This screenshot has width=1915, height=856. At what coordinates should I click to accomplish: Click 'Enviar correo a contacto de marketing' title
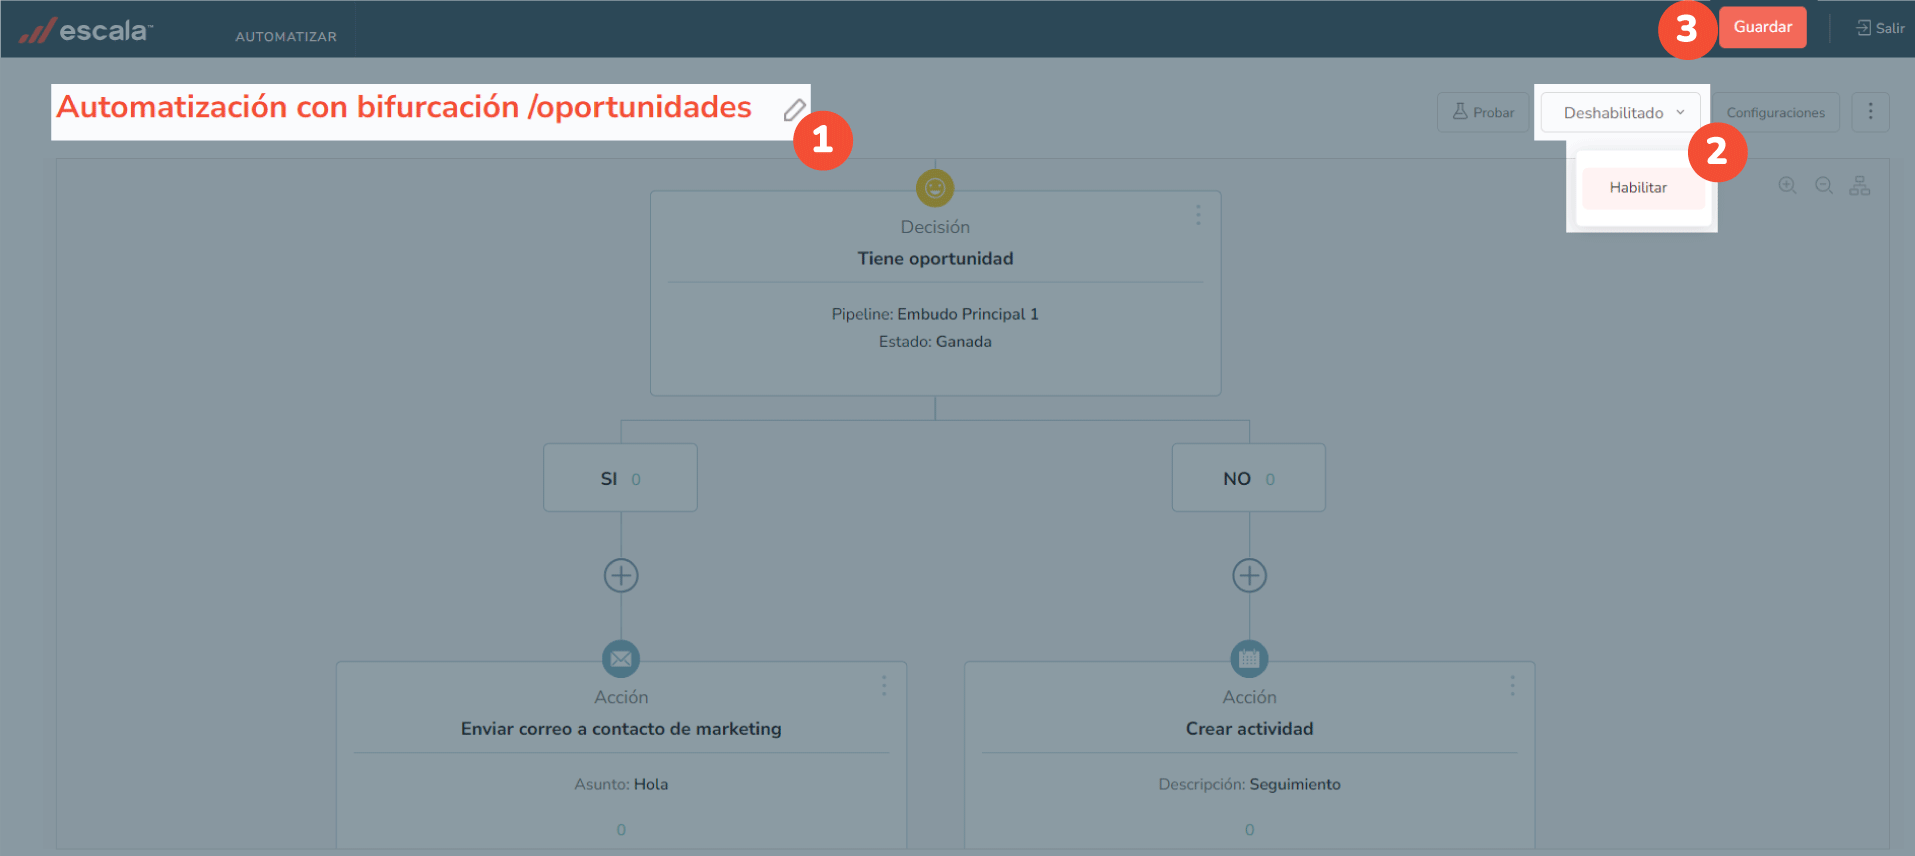pyautogui.click(x=621, y=729)
